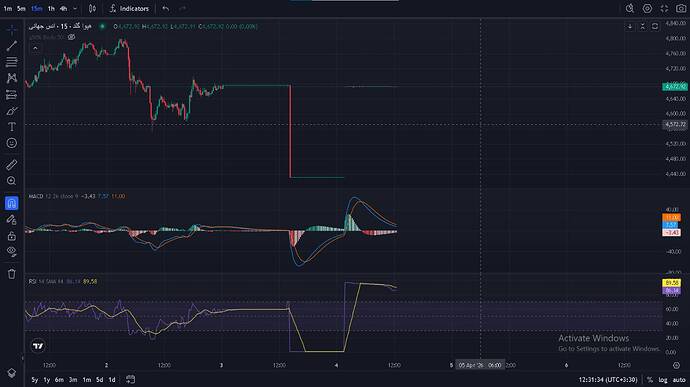Open the Indicators dialog
This screenshot has width=690, height=387.
[x=129, y=8]
